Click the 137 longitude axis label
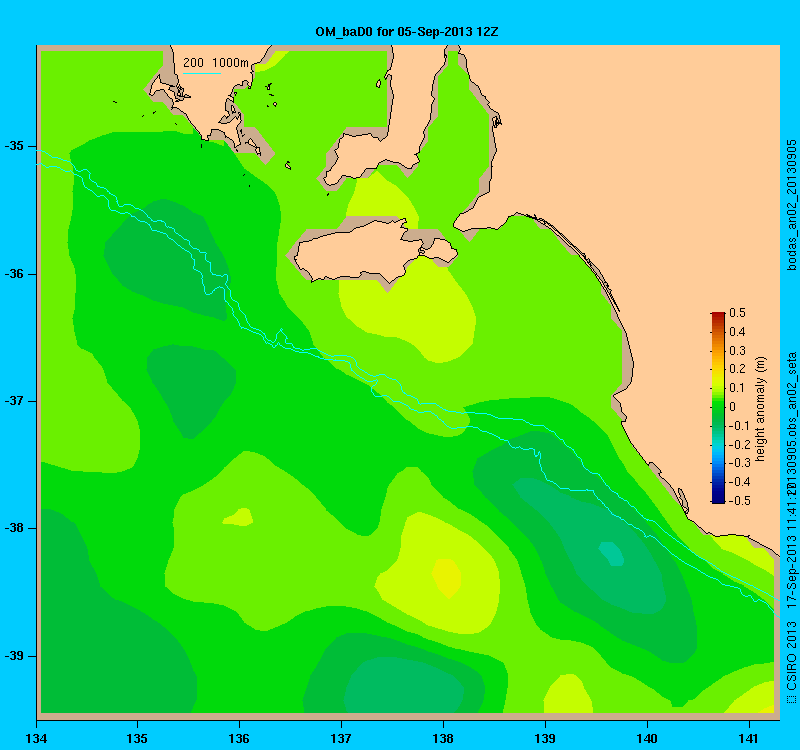Screen dimensions: 800x750 pyautogui.click(x=341, y=739)
